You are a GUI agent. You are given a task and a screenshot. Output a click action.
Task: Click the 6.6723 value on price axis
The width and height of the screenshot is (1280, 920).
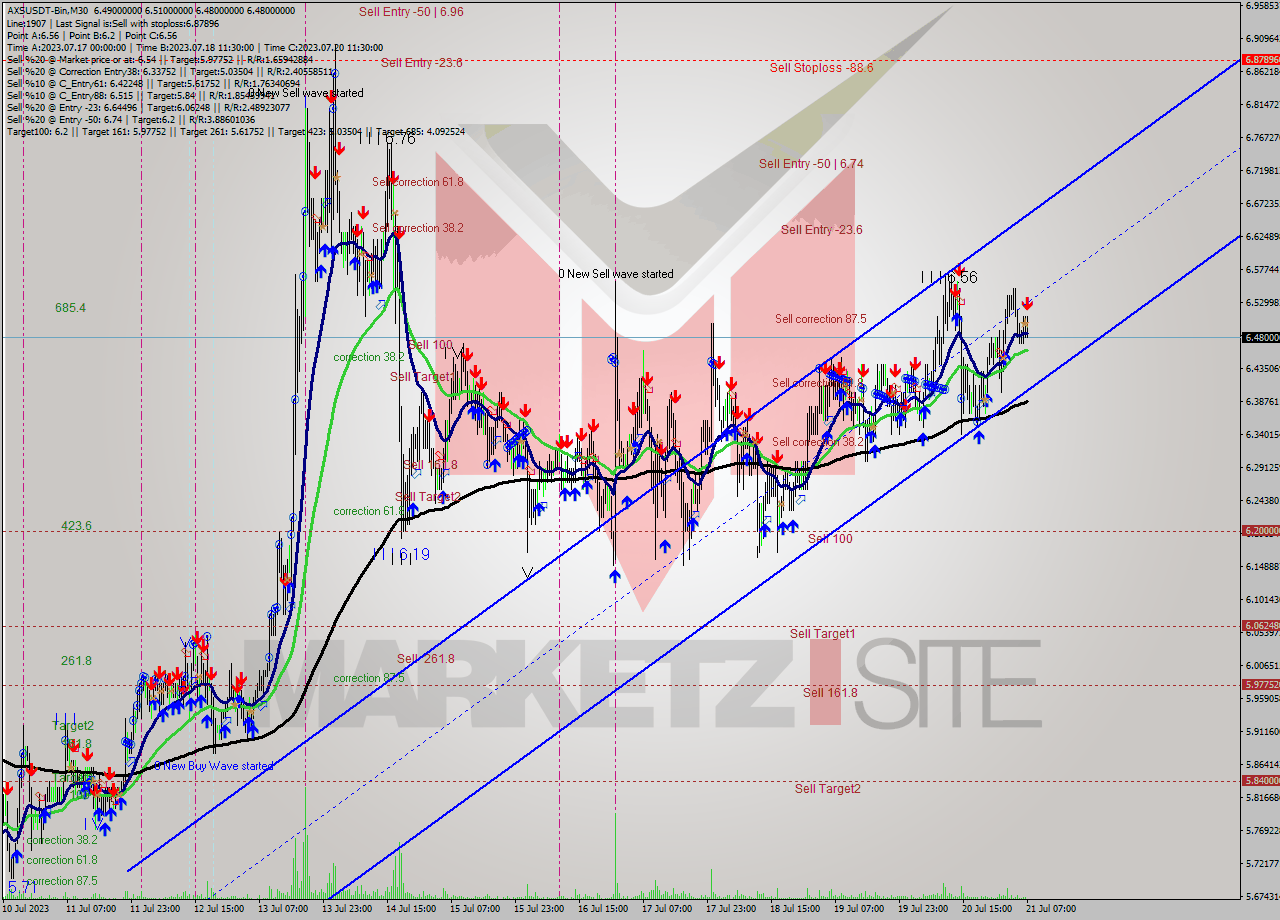point(1262,203)
